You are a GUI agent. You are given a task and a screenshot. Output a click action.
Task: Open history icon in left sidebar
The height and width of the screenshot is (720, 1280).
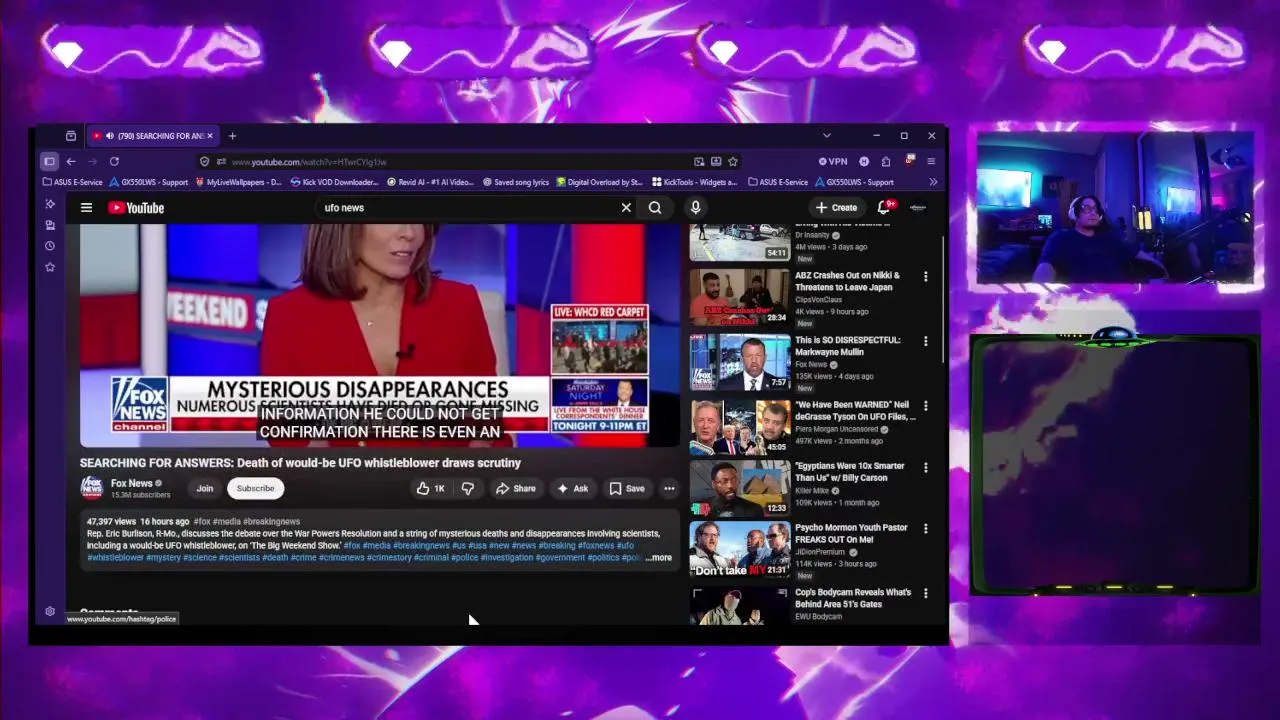click(x=50, y=246)
